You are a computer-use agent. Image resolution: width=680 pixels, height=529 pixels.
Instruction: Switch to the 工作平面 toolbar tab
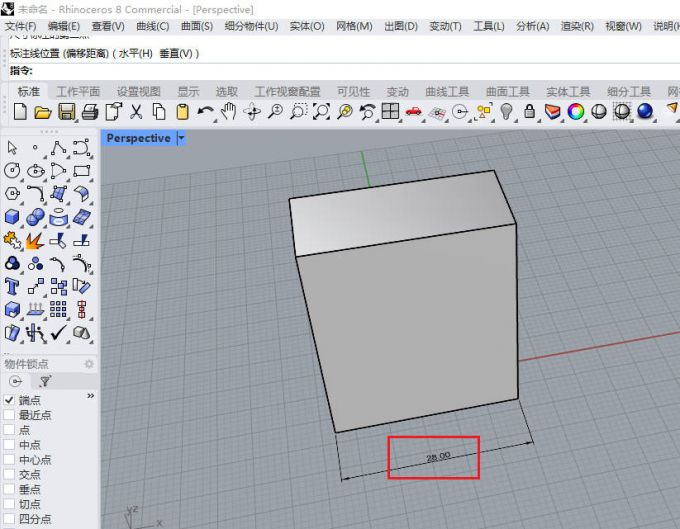78,91
